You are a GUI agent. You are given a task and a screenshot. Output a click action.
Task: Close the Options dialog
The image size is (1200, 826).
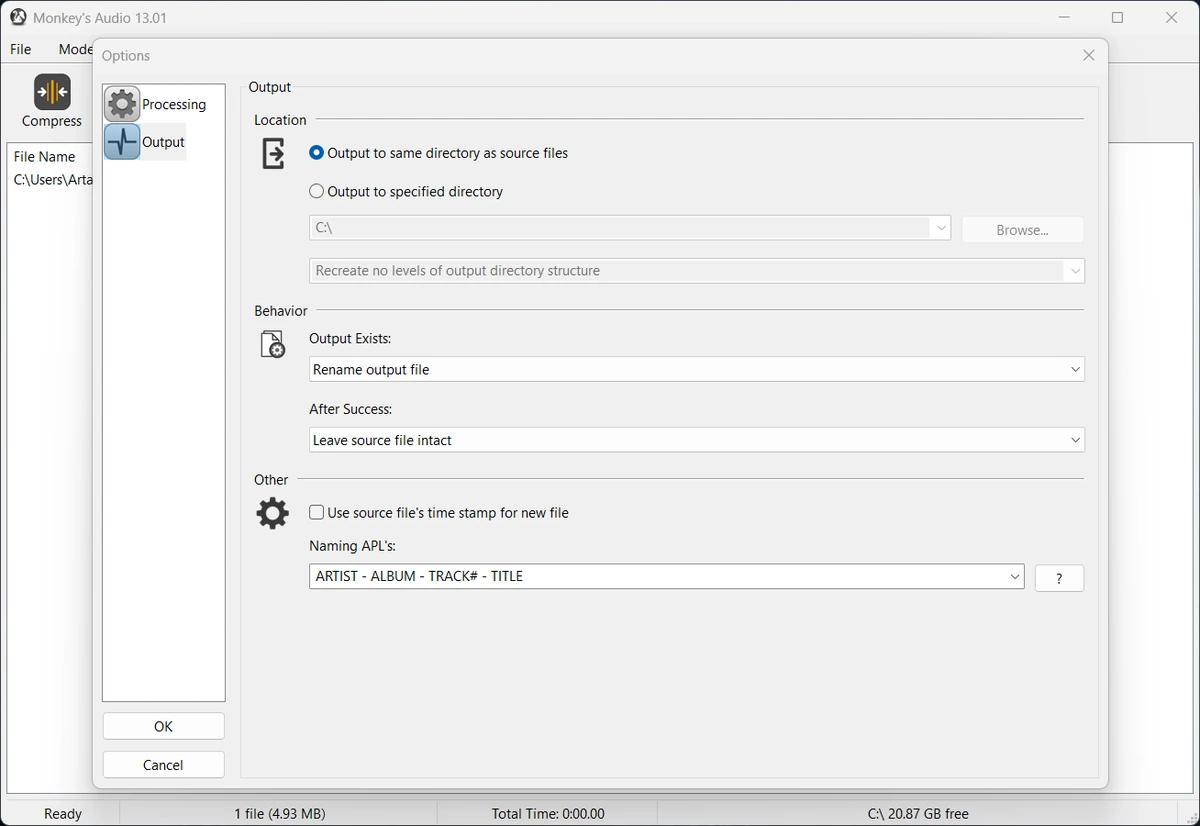point(1089,56)
